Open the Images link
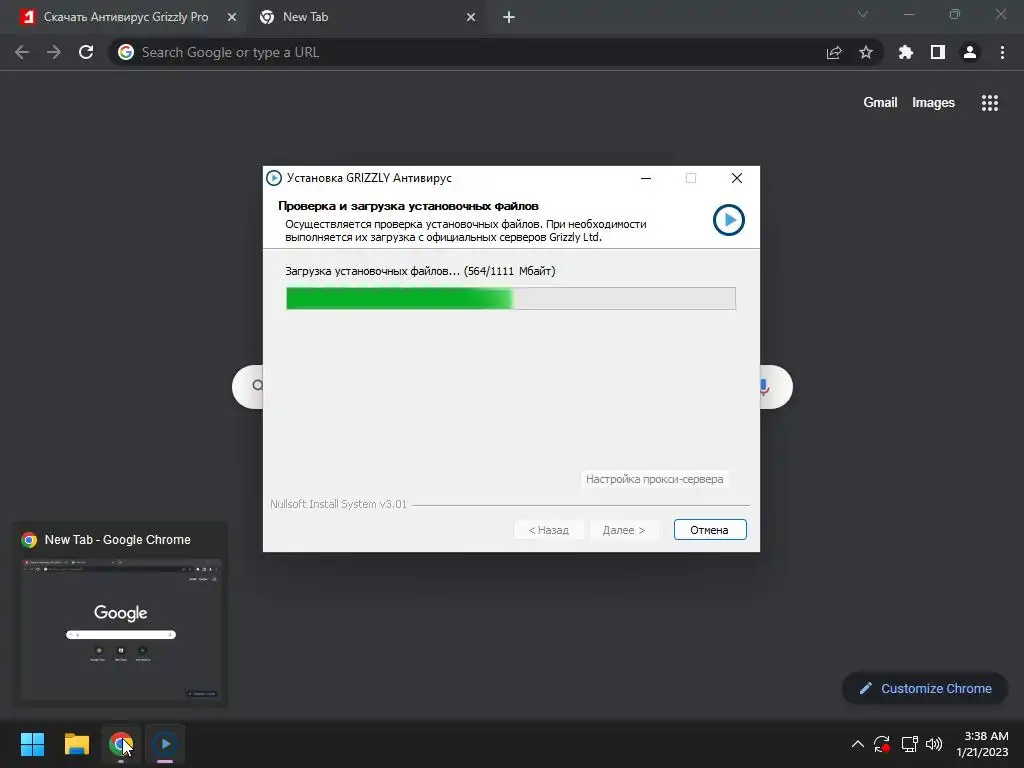 pos(933,103)
